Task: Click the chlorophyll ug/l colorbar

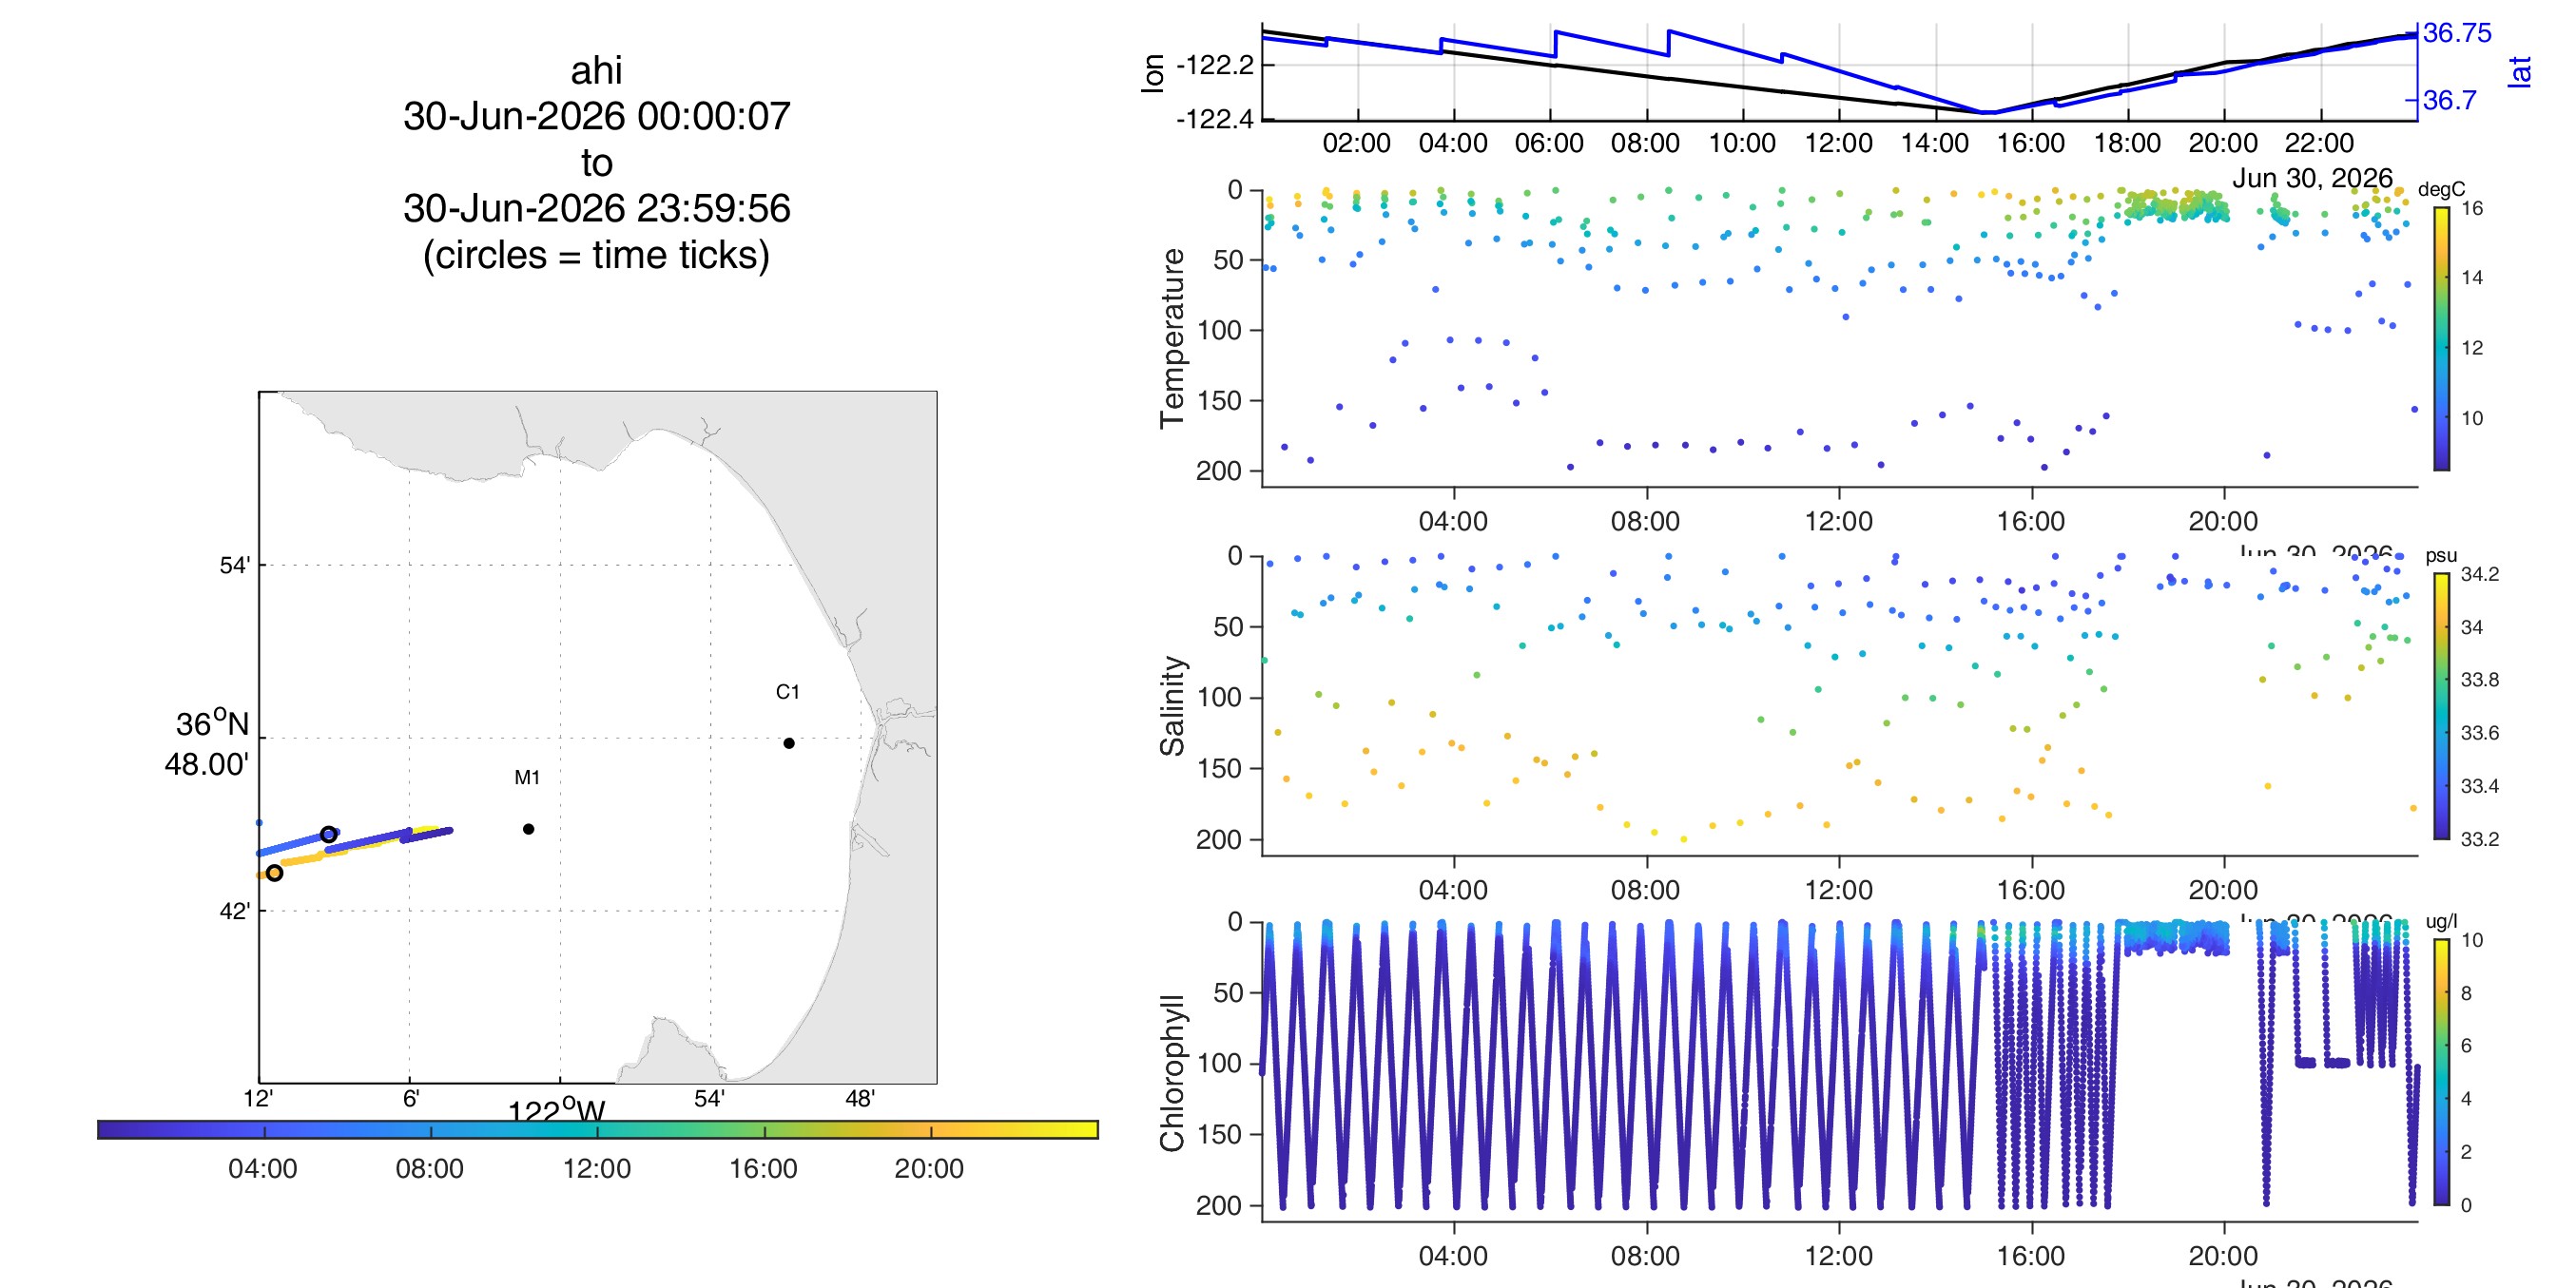Action: tap(2441, 1072)
